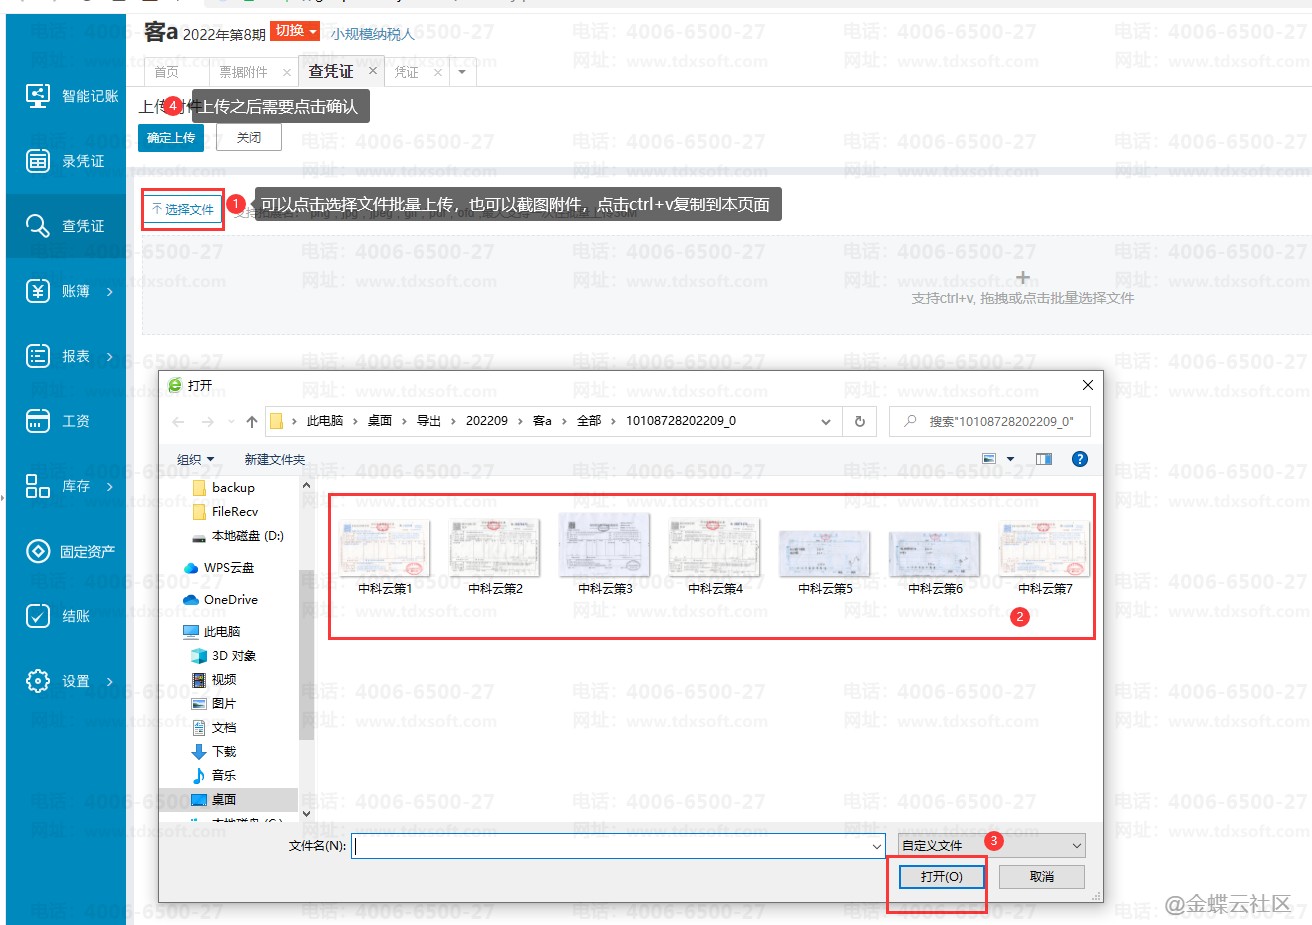Select the 中科云策3 file thumbnail
The height and width of the screenshot is (925, 1312).
605,550
